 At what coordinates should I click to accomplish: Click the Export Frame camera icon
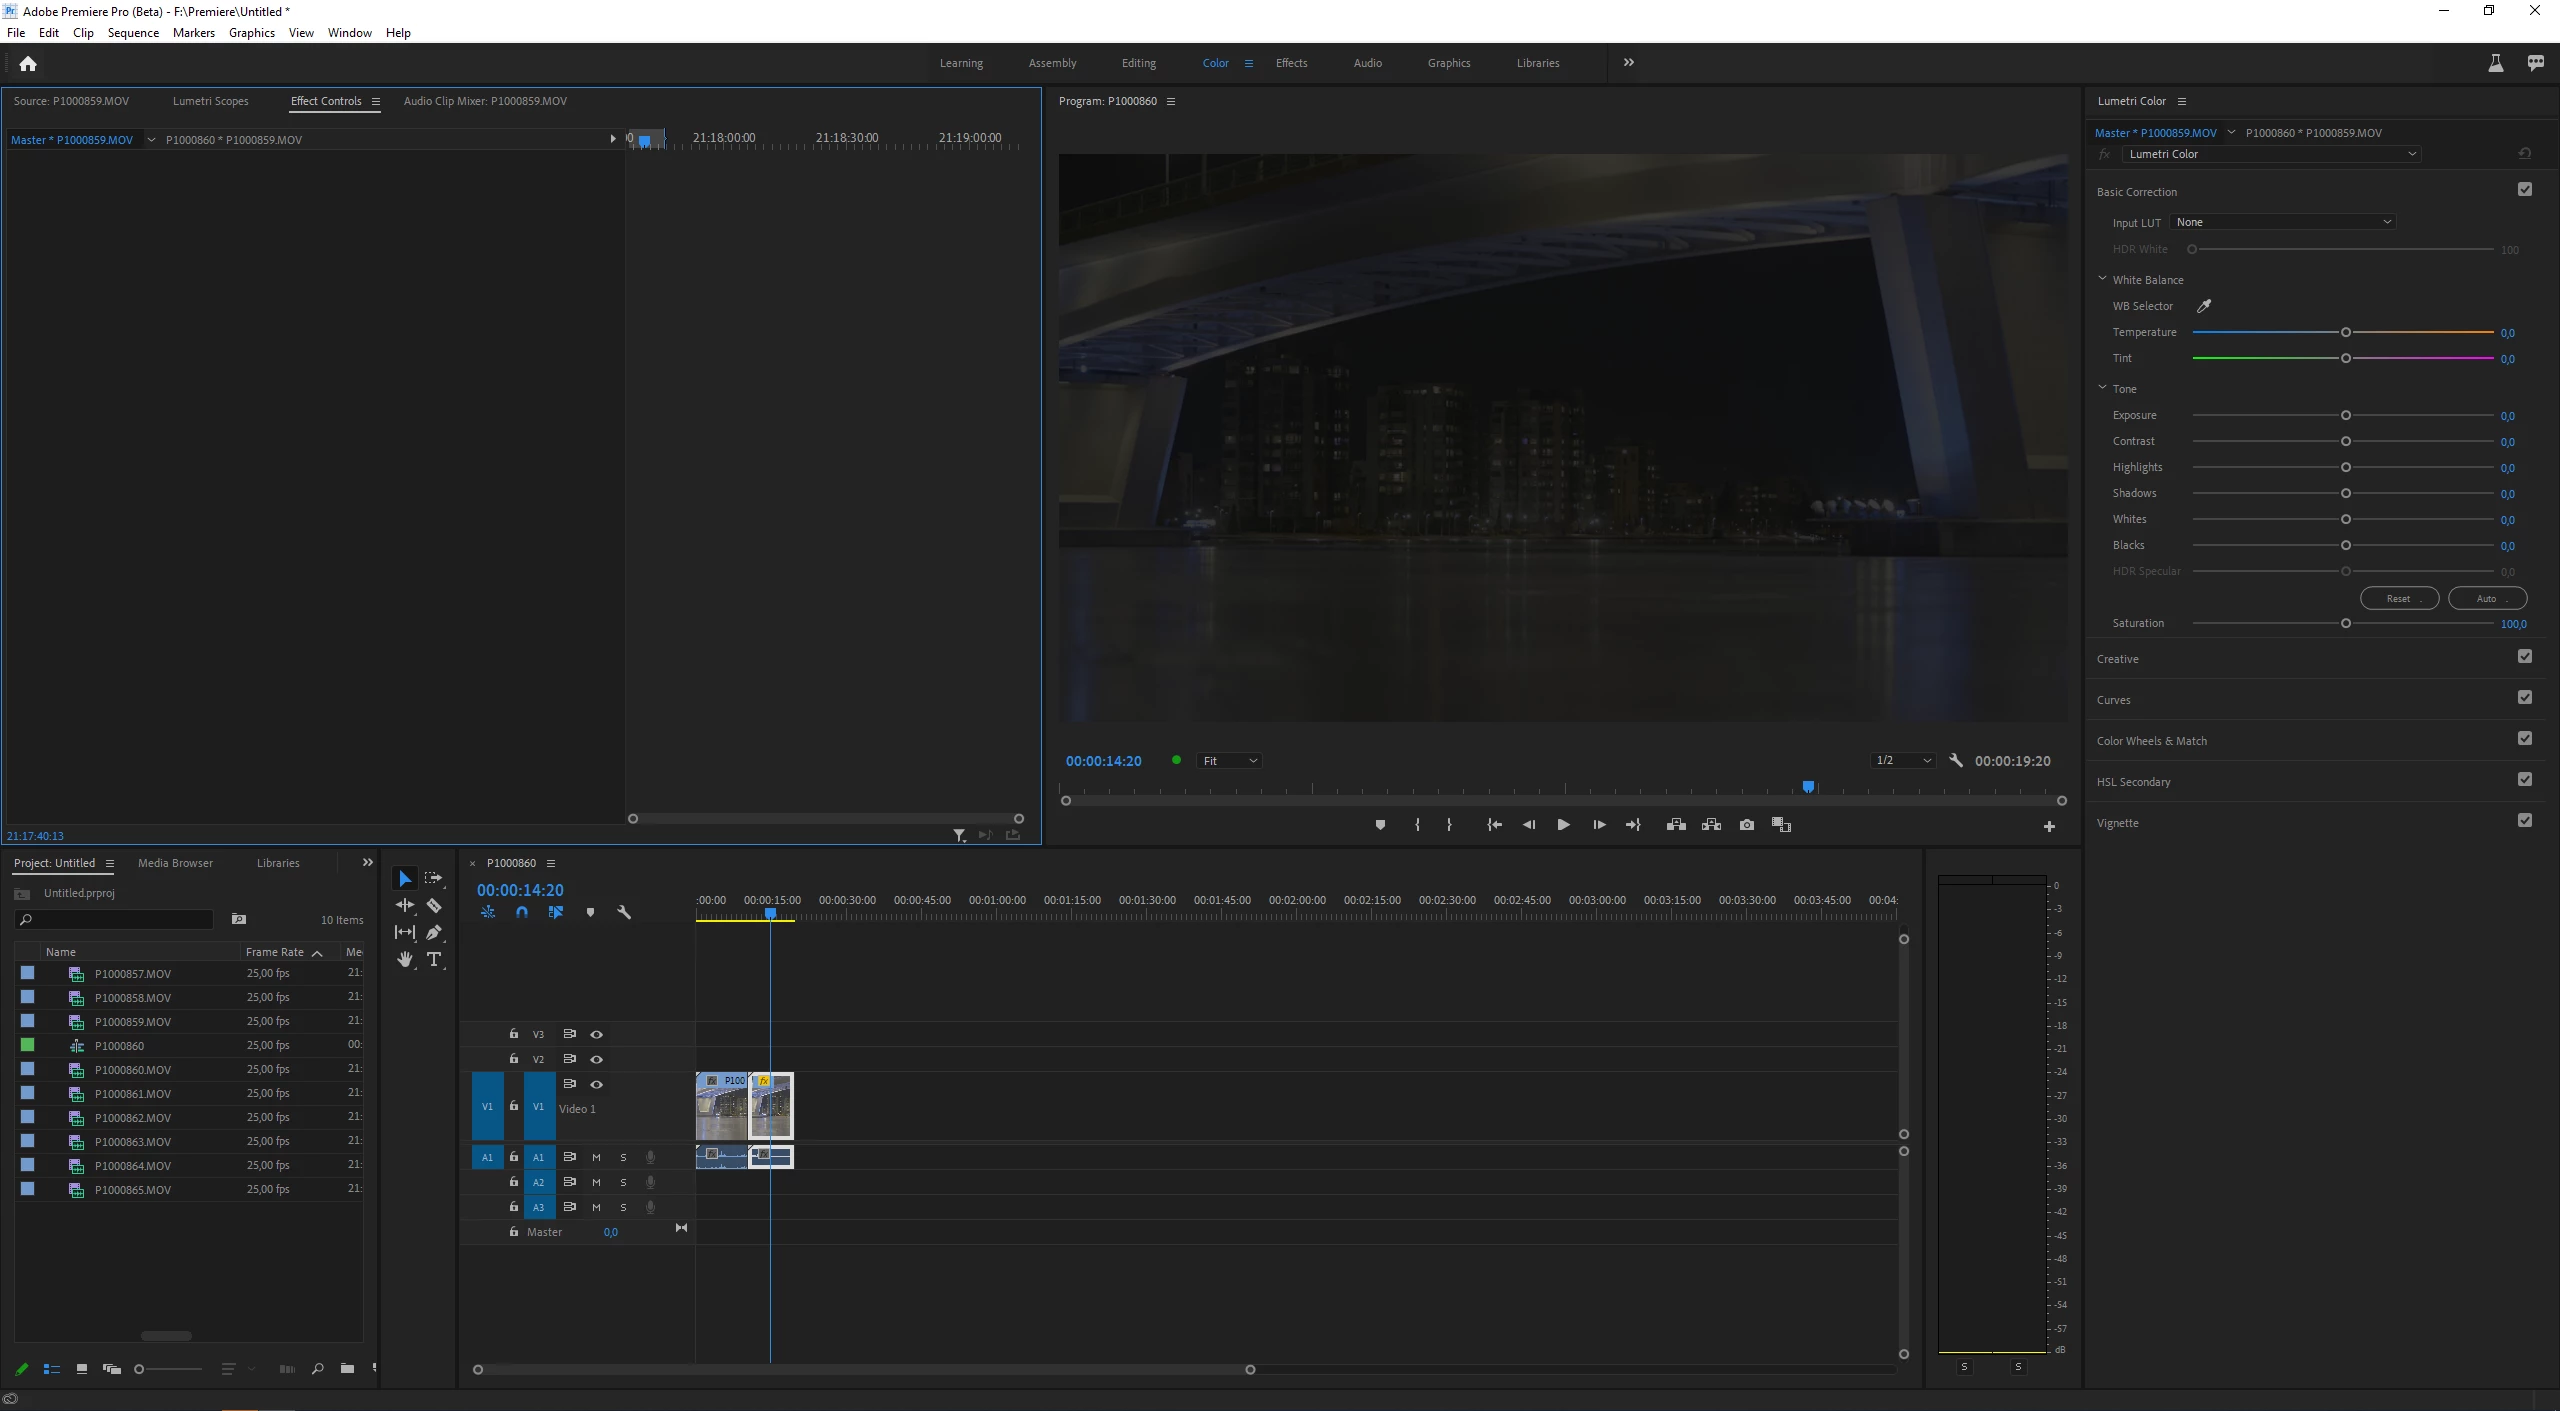[x=1746, y=825]
